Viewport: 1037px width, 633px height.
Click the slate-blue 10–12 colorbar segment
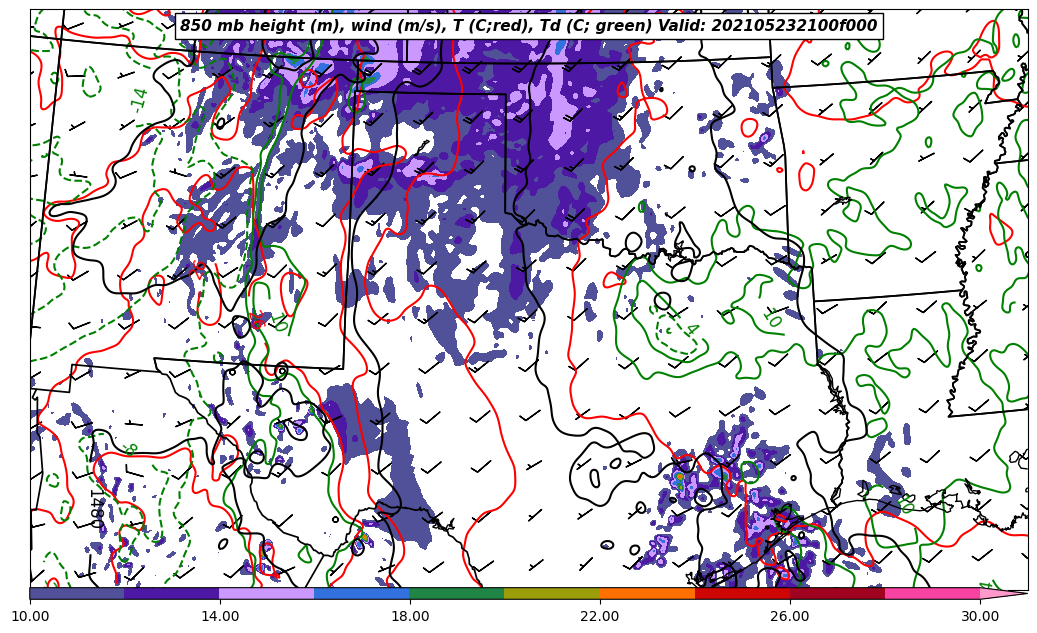pyautogui.click(x=77, y=593)
